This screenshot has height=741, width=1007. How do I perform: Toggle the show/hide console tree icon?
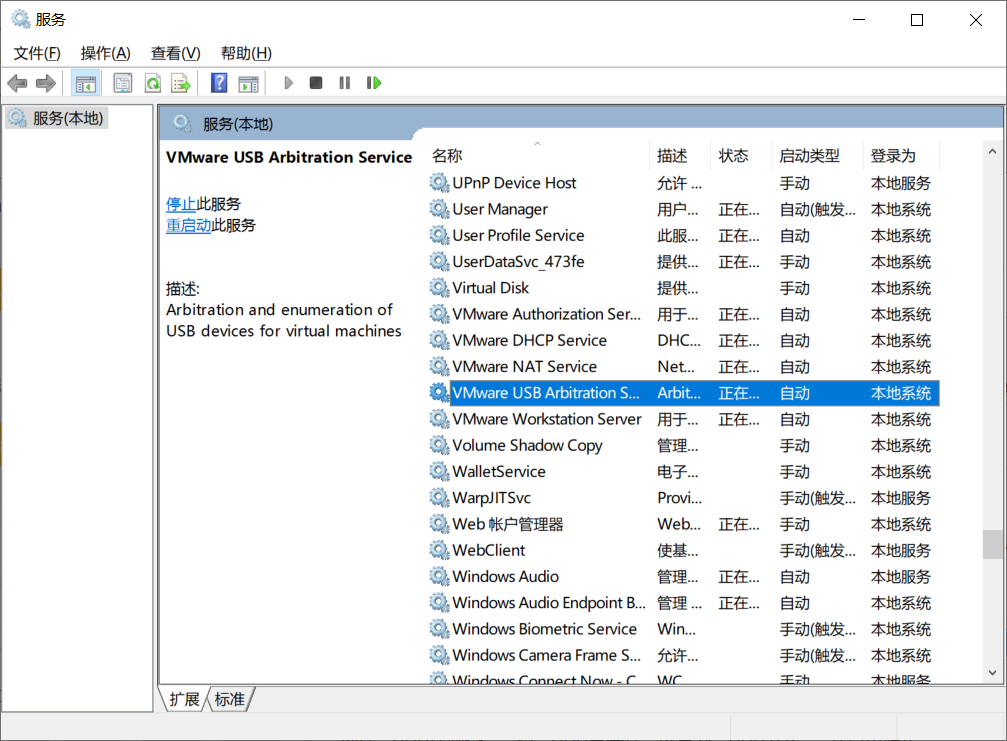(x=85, y=83)
